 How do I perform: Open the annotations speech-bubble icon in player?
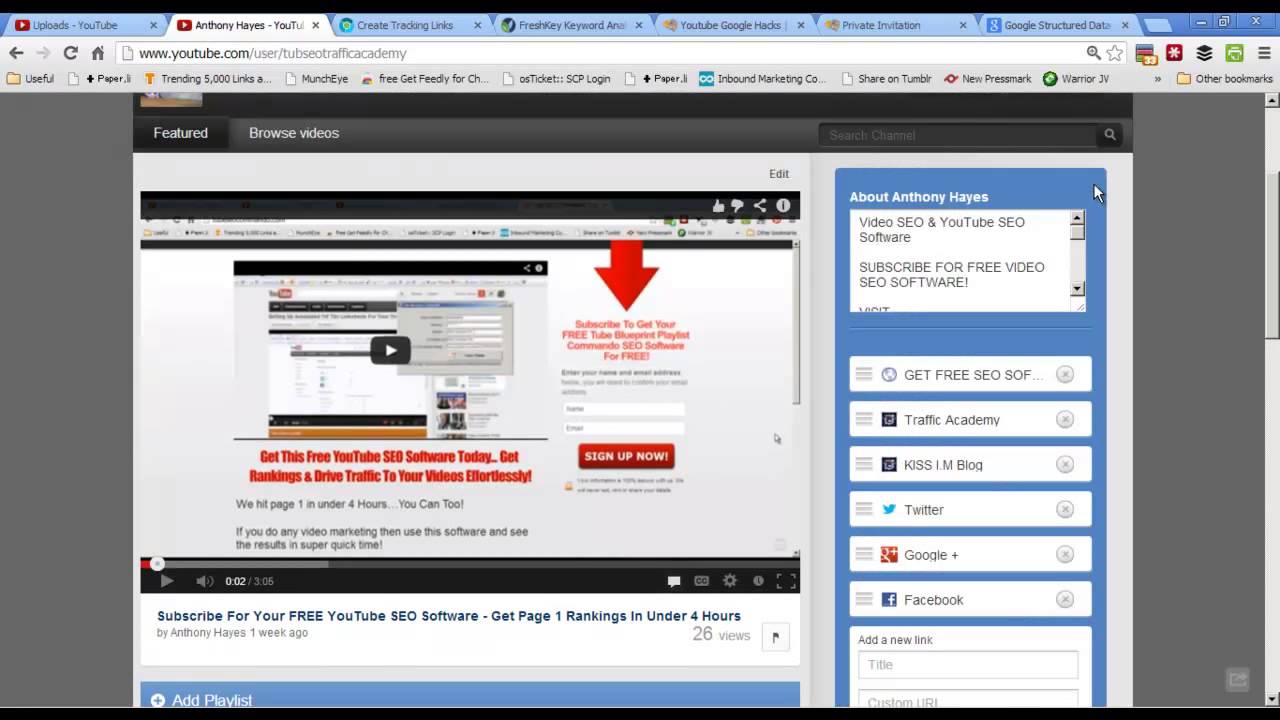674,581
